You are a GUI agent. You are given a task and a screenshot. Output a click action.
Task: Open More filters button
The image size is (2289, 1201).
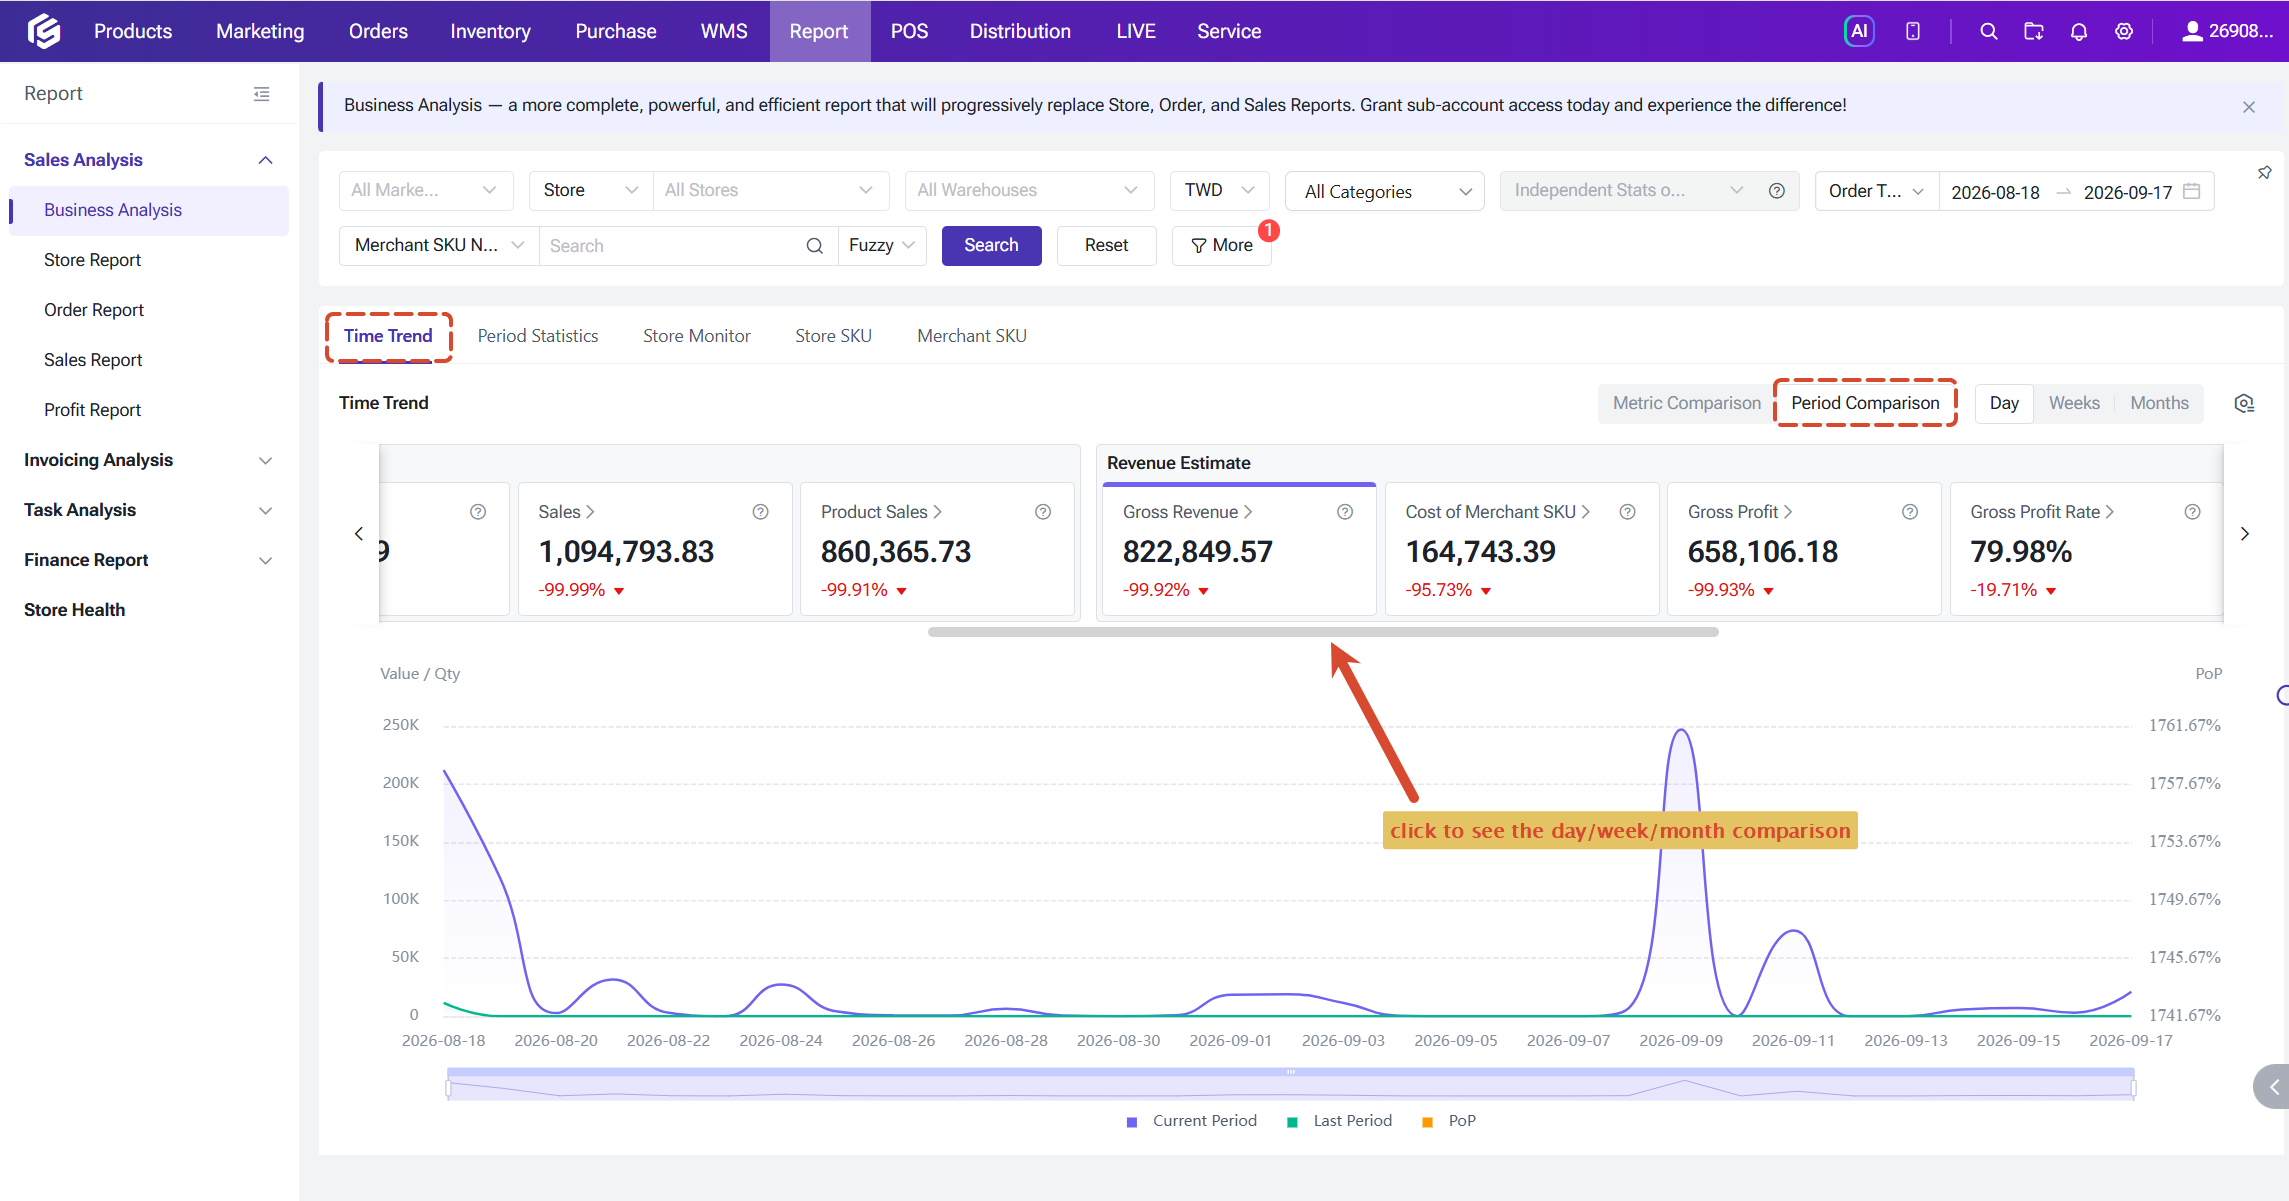click(x=1221, y=245)
